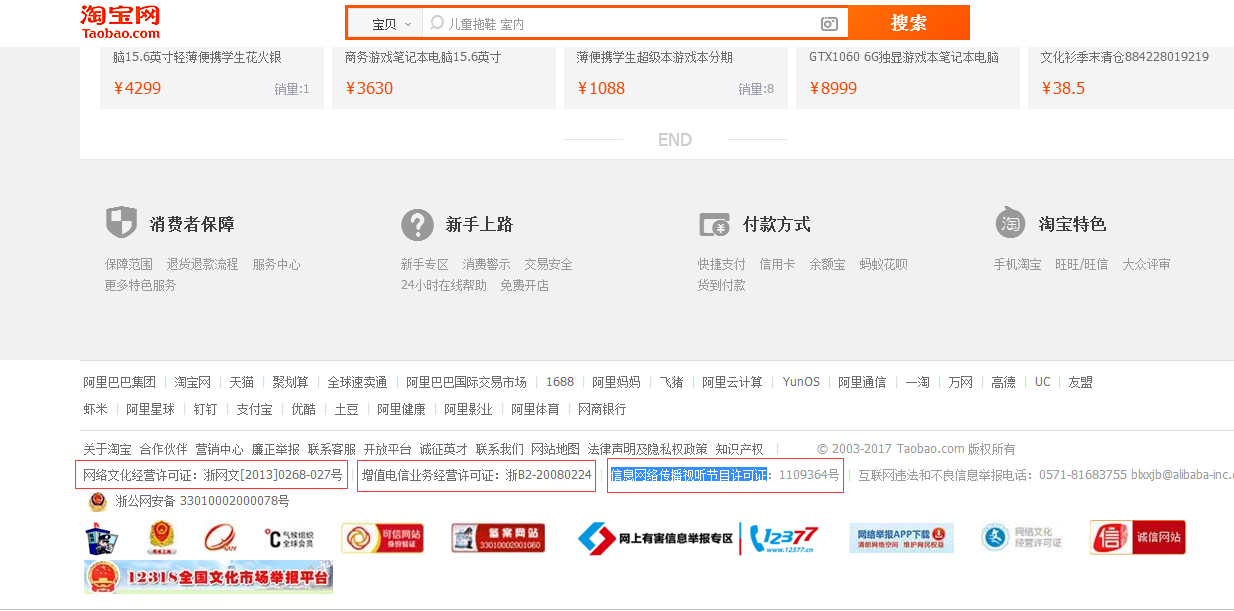Image resolution: width=1234 pixels, height=611 pixels.
Task: Open 全球速卖通 footer link
Action: (x=357, y=382)
